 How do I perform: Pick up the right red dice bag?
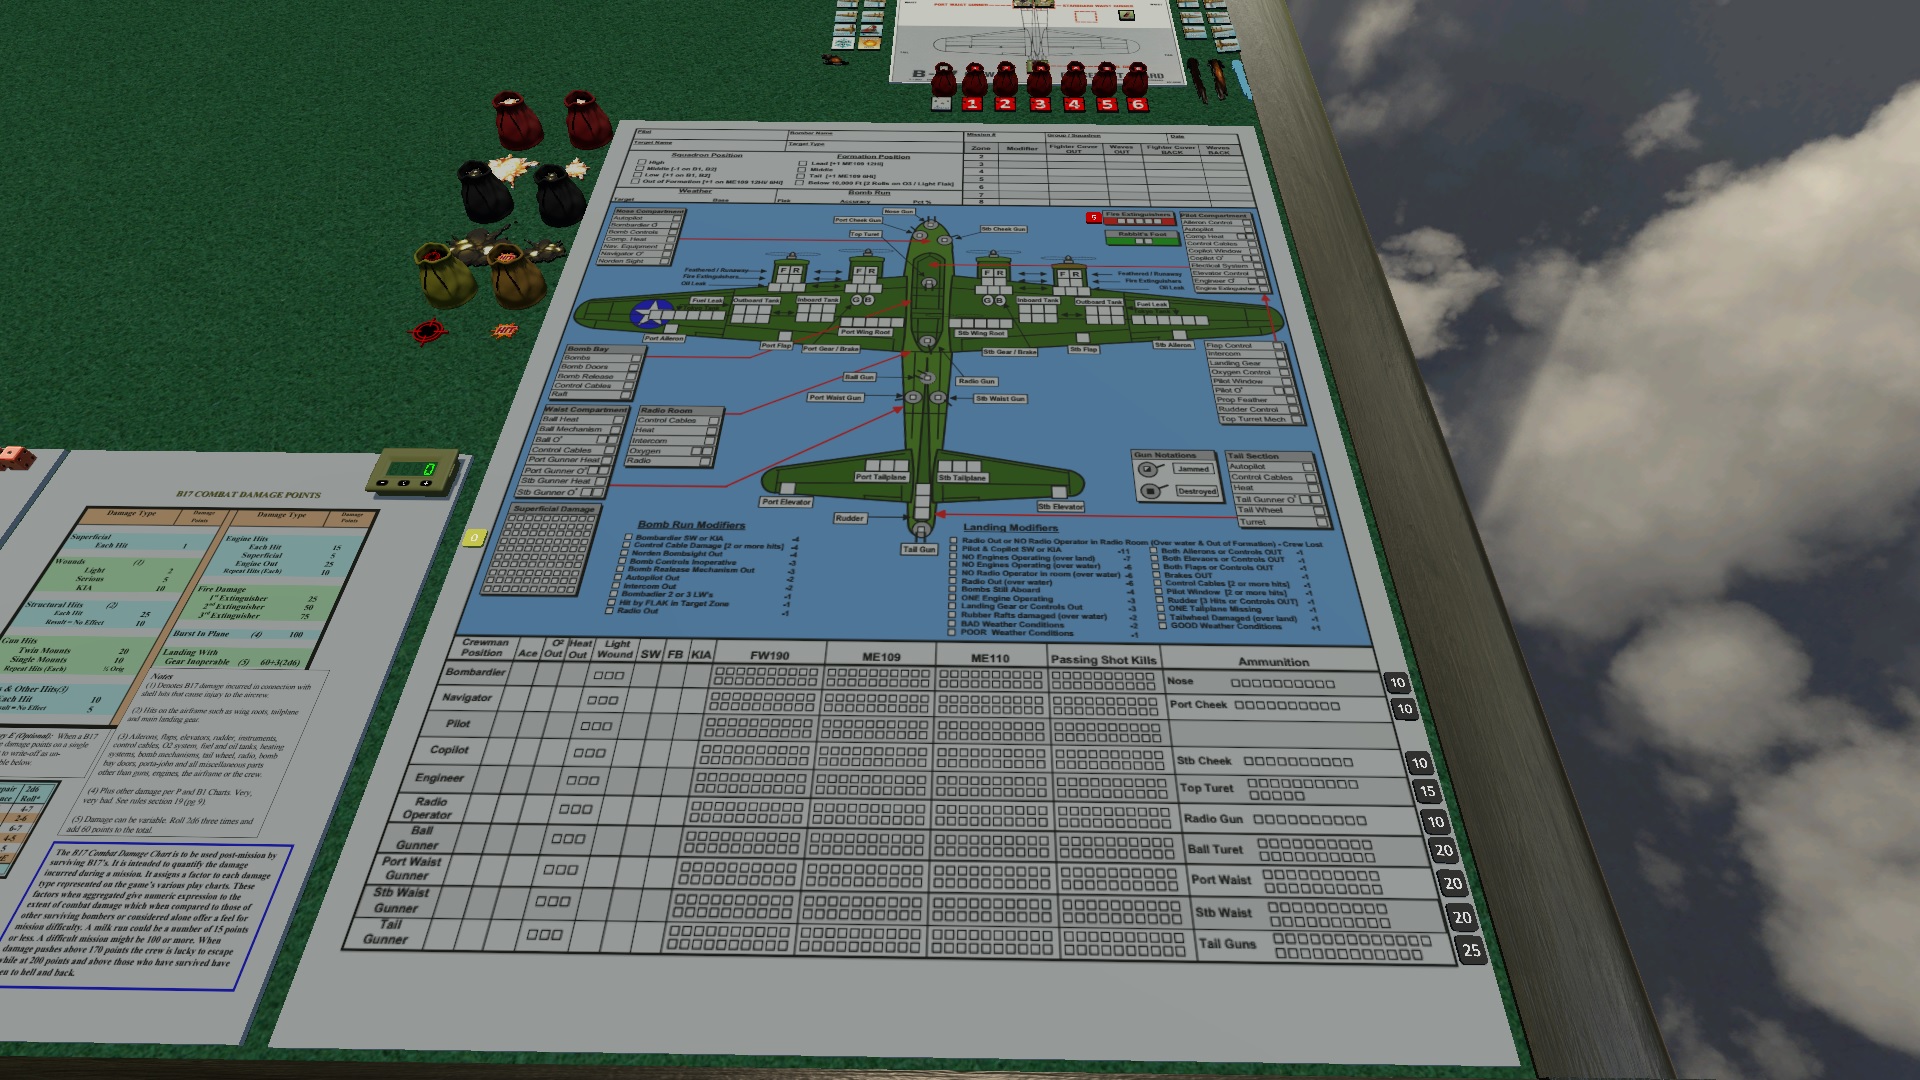point(588,119)
